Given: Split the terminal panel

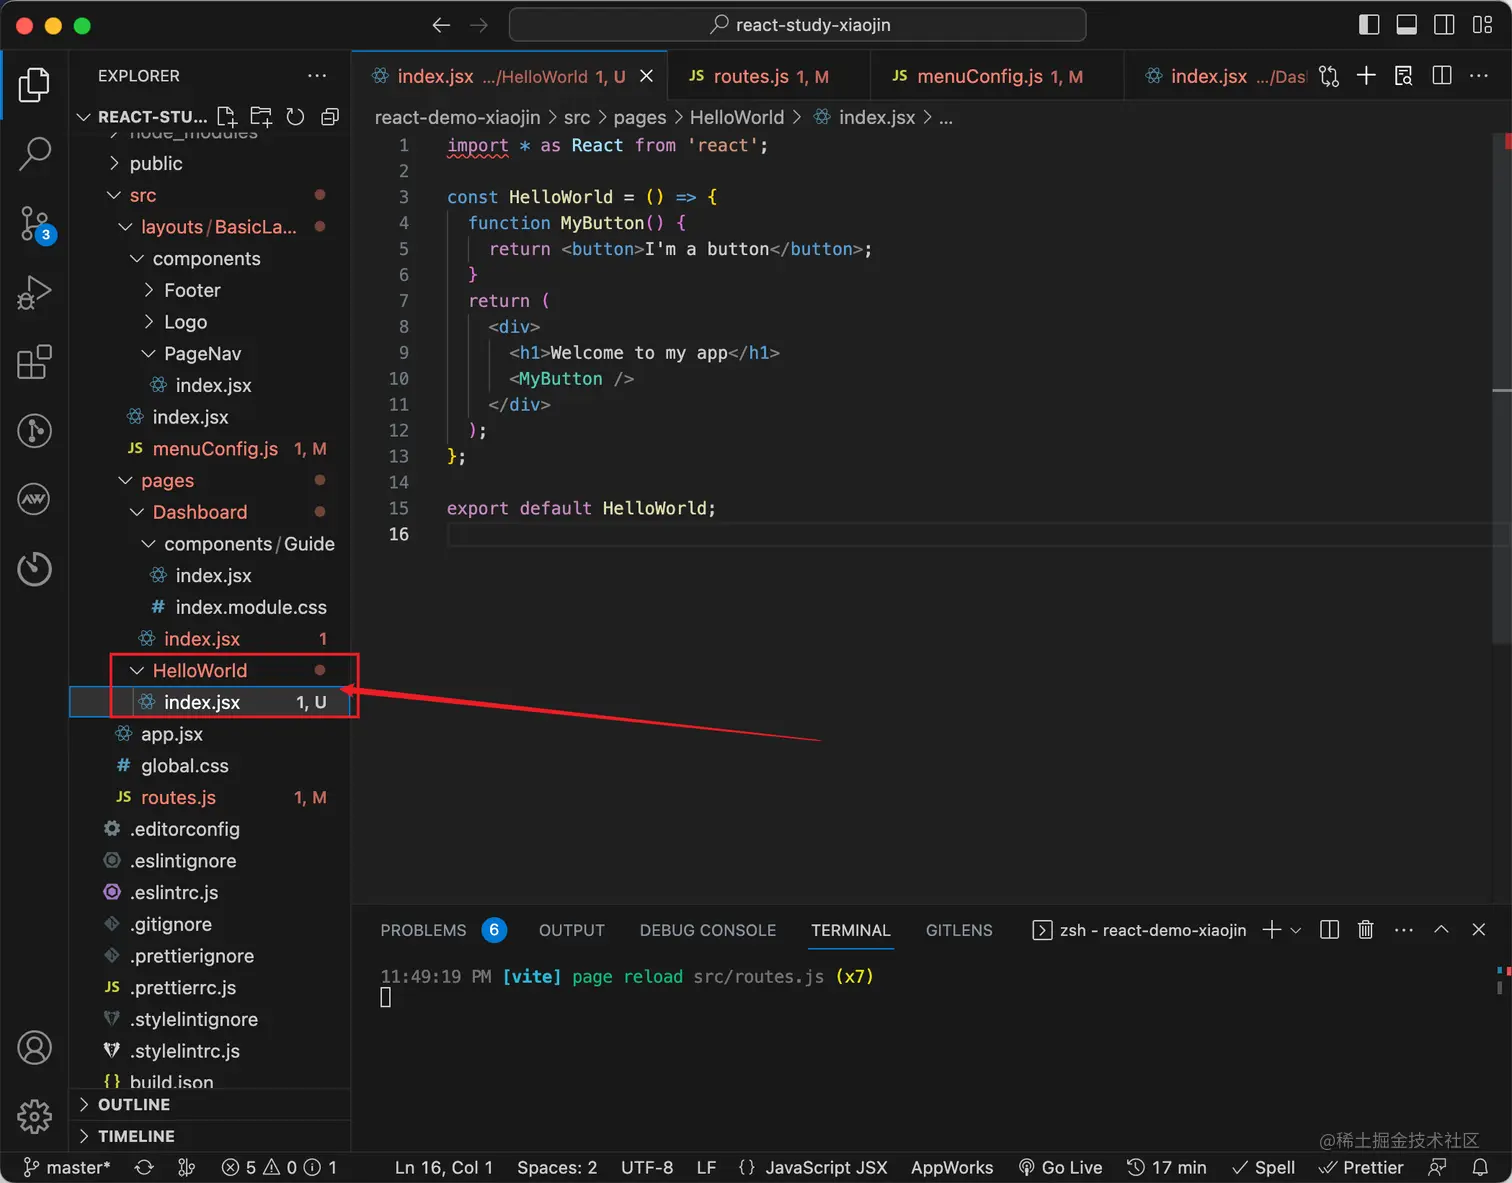Looking at the screenshot, I should coord(1329,930).
